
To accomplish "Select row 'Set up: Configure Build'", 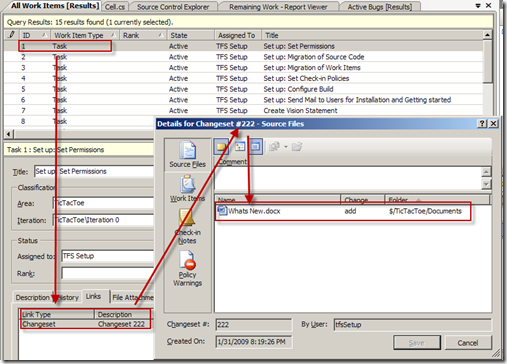I will click(243, 89).
